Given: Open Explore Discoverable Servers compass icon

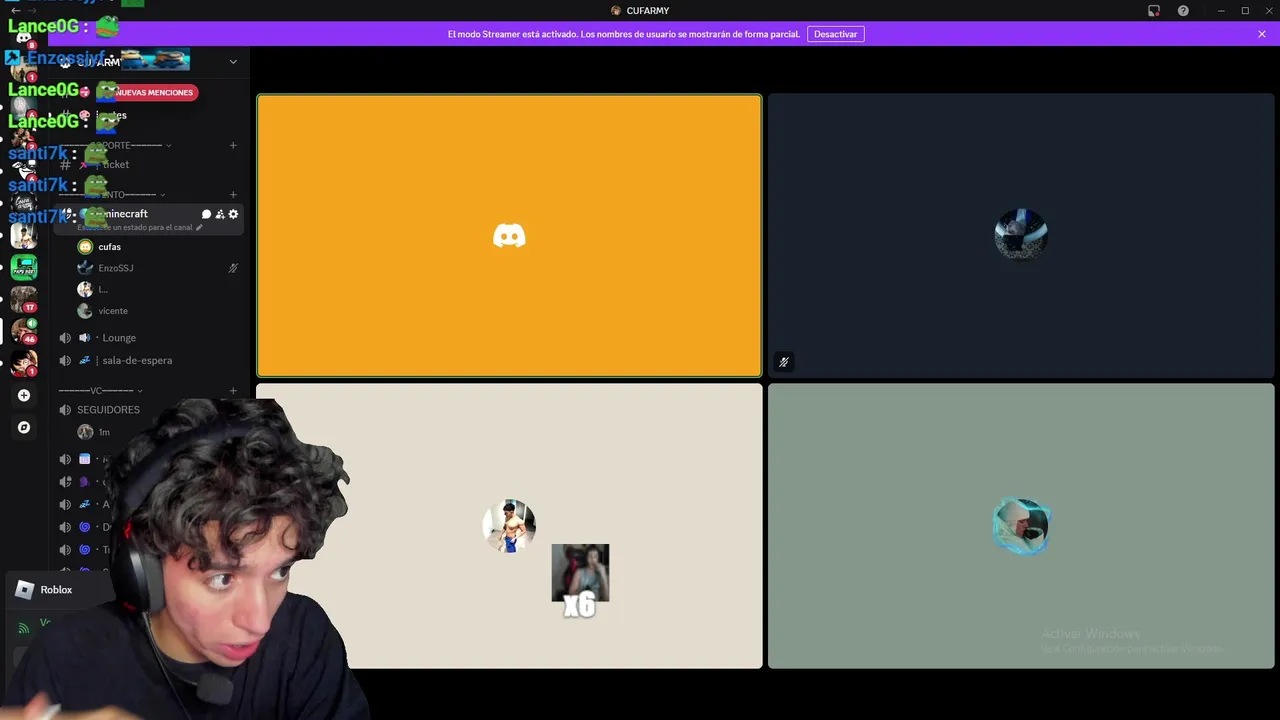Looking at the screenshot, I should (x=24, y=427).
